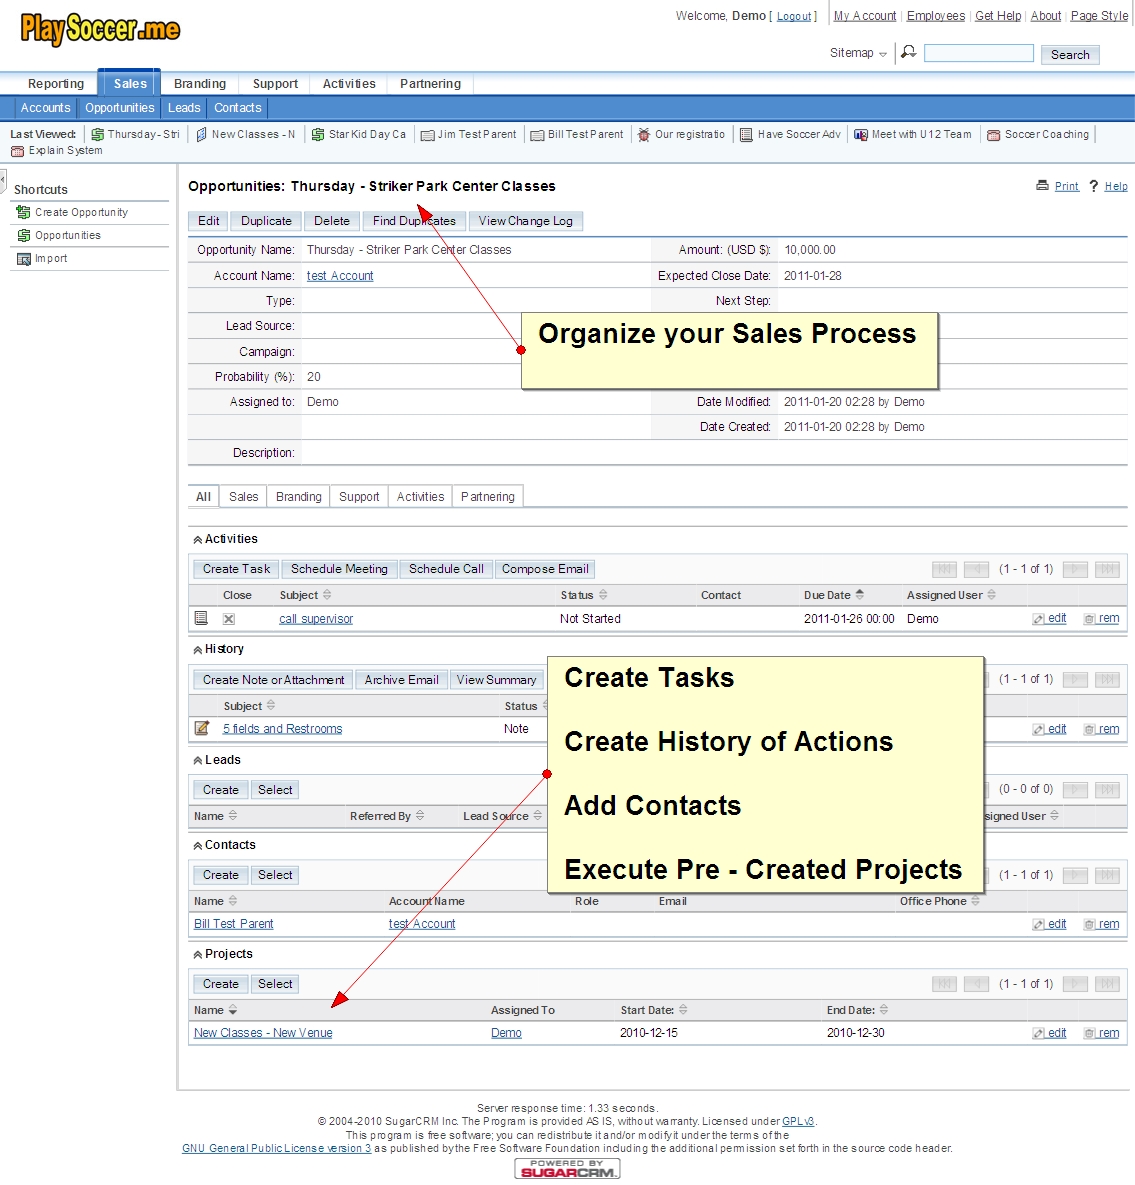Remove the New Classes - New Venue project
The width and height of the screenshot is (1135, 1185).
(x=1102, y=1033)
